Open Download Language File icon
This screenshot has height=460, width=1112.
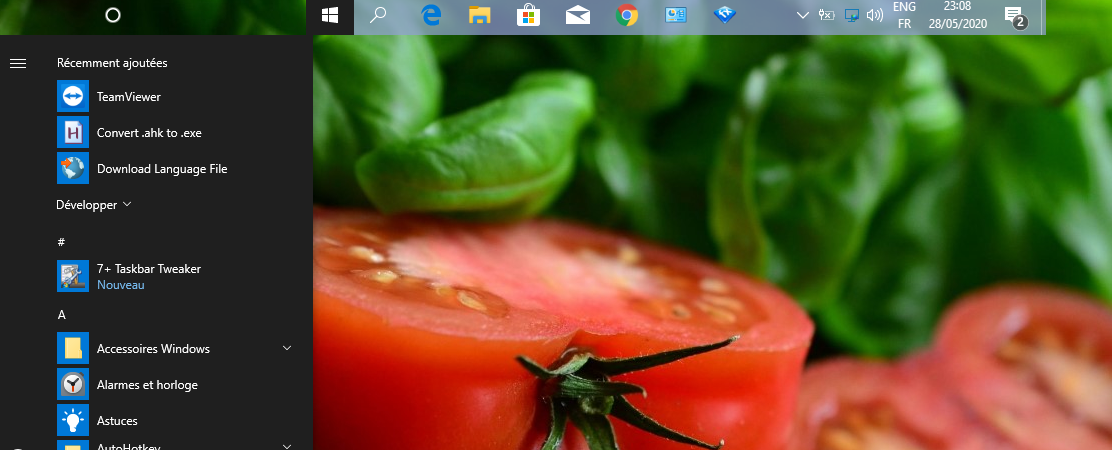coord(73,169)
